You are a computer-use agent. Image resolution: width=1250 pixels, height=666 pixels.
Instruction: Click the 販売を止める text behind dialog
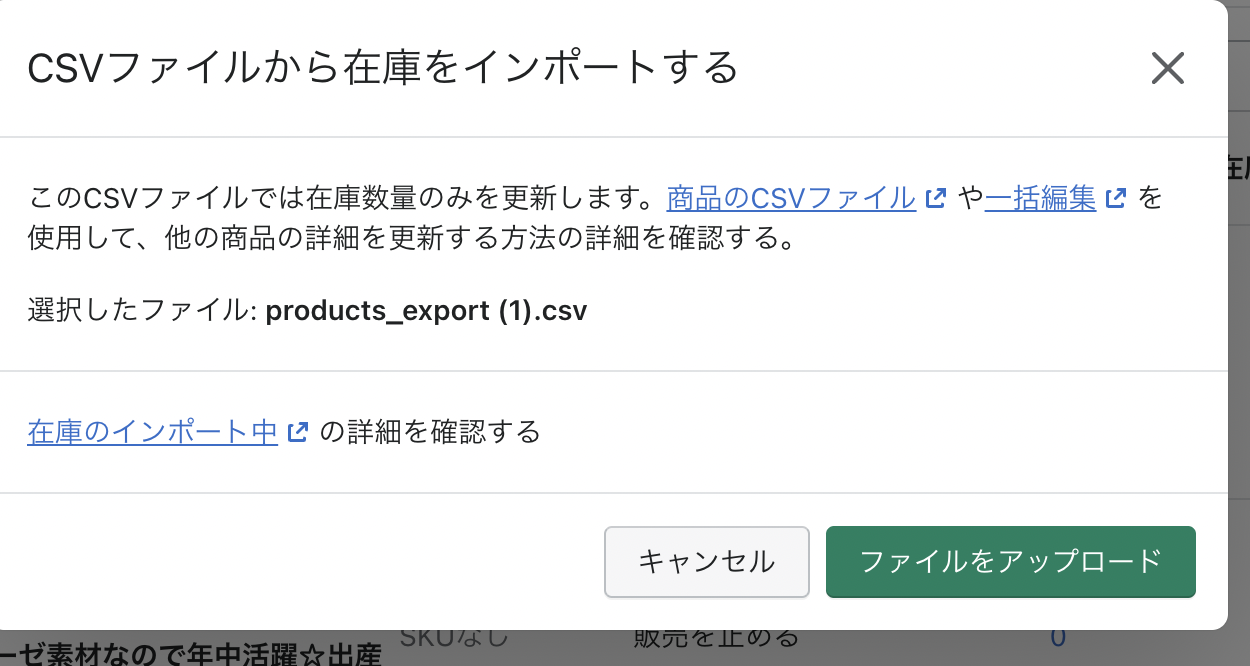717,638
